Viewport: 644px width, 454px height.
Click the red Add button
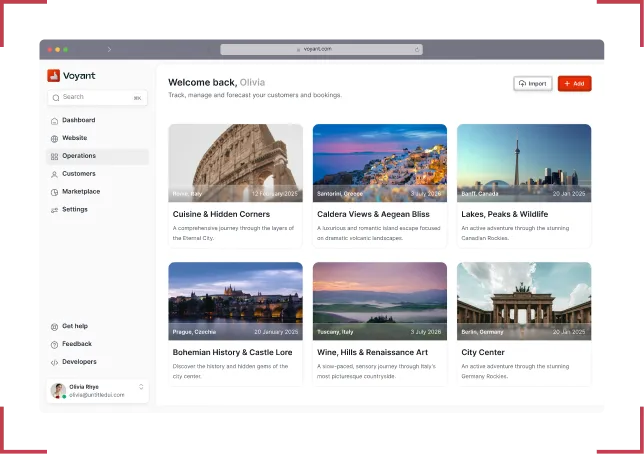(x=574, y=83)
